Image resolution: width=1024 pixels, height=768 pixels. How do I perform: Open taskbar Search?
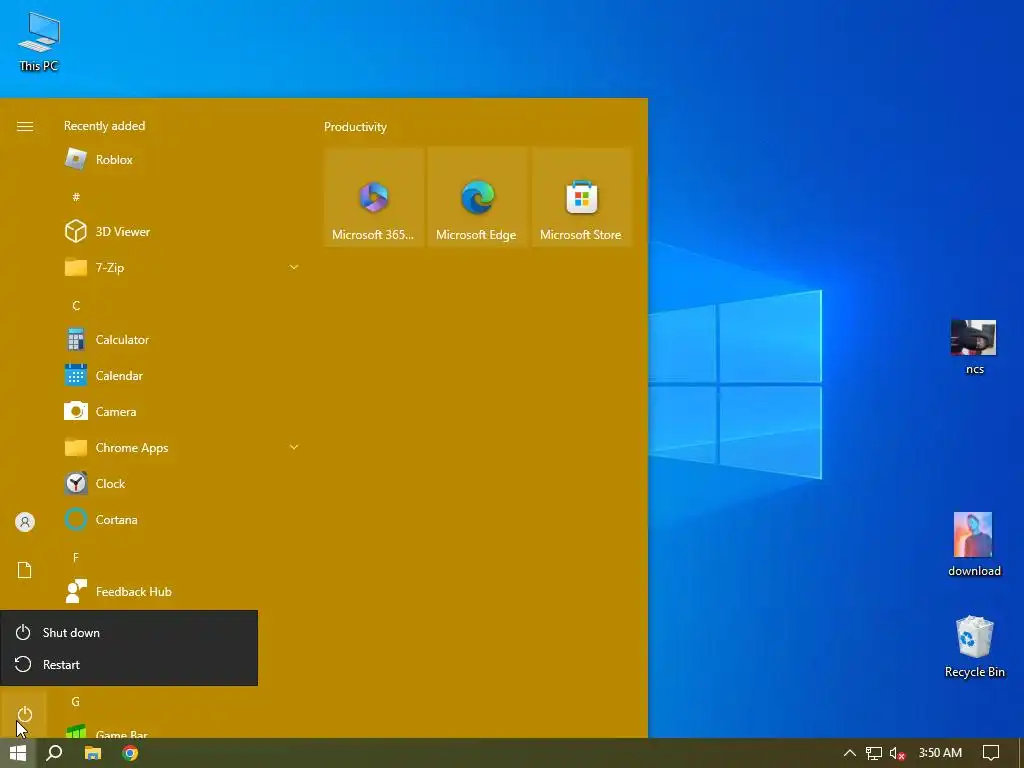54,753
